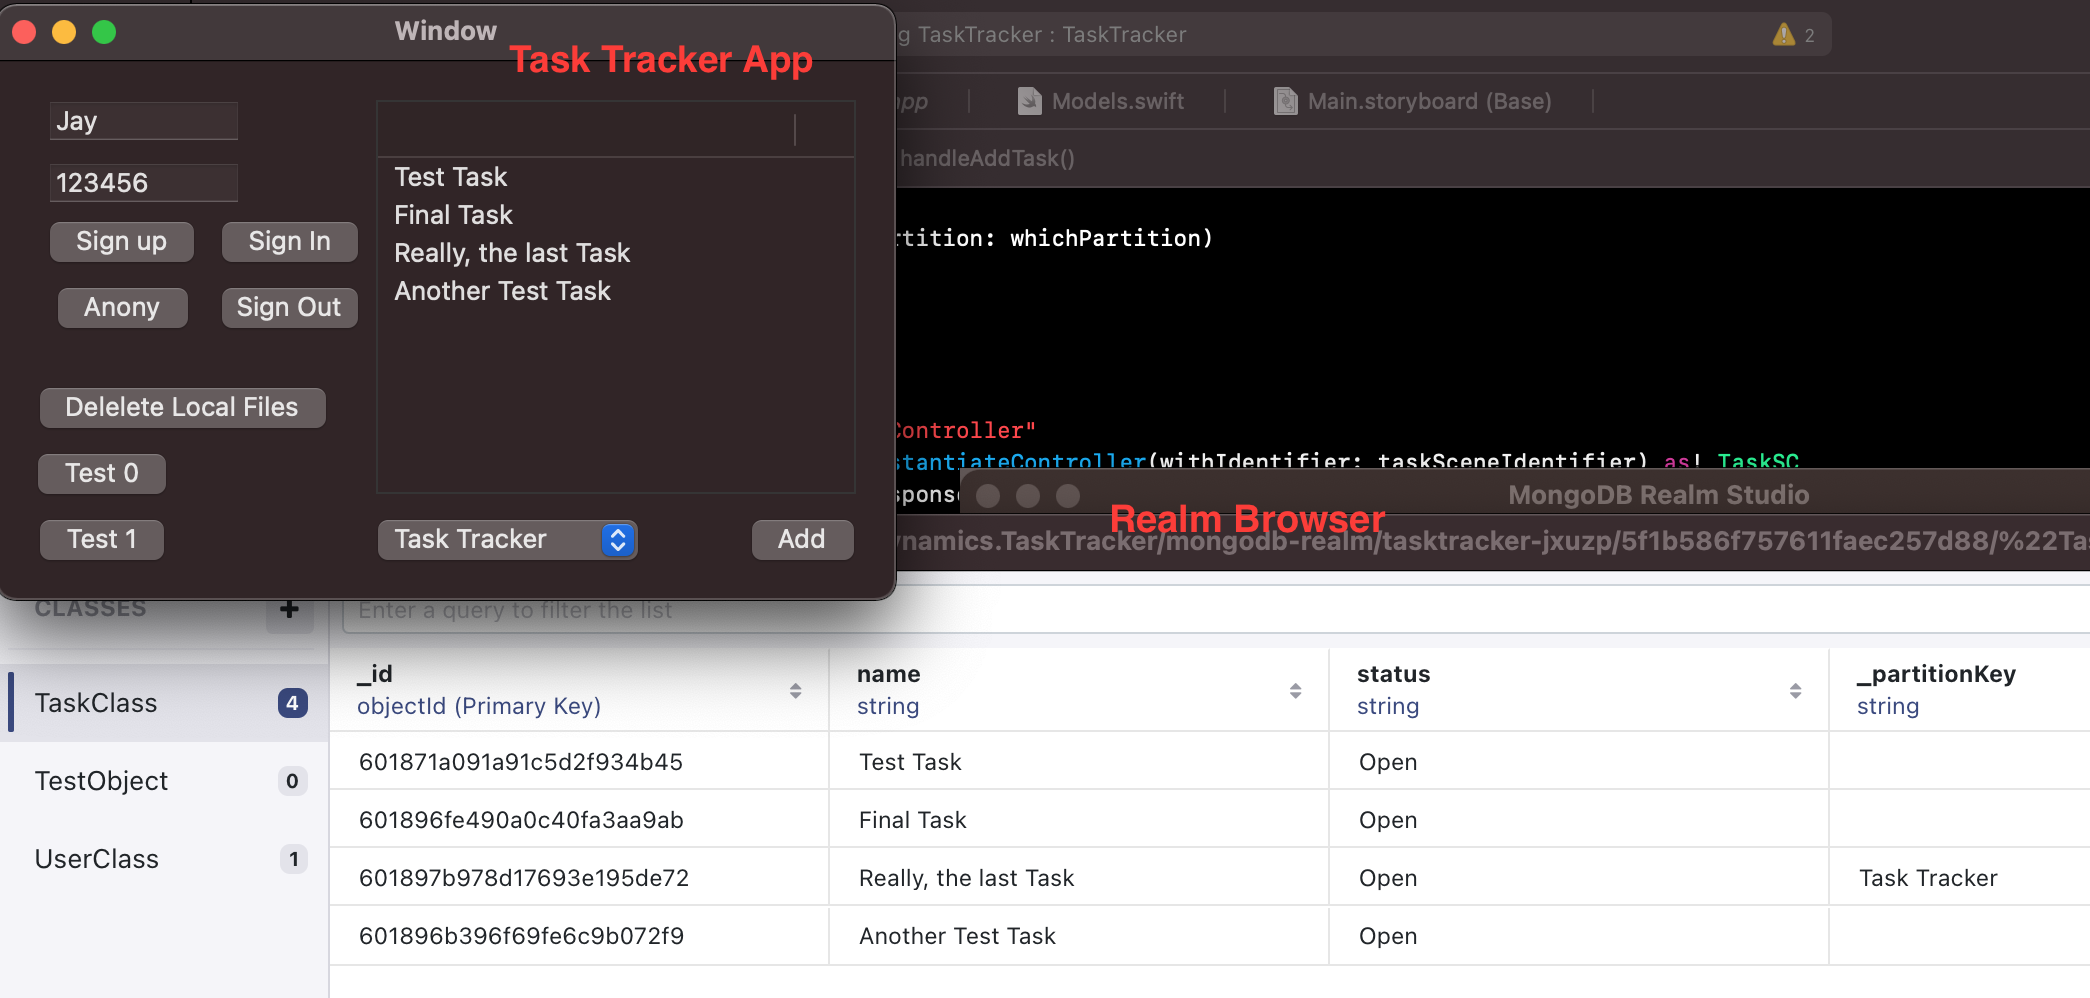The height and width of the screenshot is (998, 2090).
Task: Select TestObject in the classes sidebar
Action: 101,781
